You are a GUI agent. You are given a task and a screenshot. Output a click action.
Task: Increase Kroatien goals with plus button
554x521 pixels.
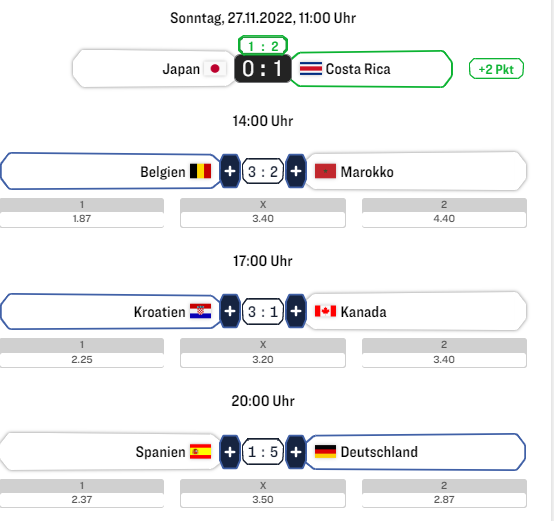230,311
